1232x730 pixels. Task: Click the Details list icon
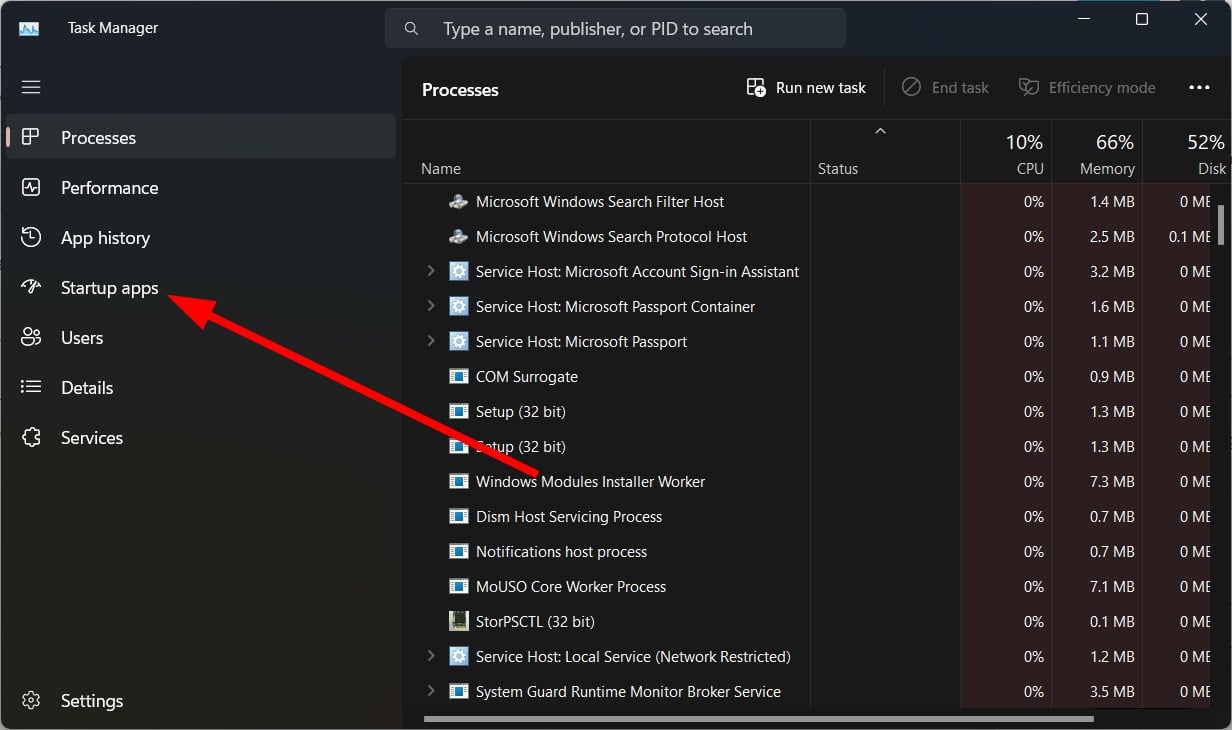(x=31, y=387)
